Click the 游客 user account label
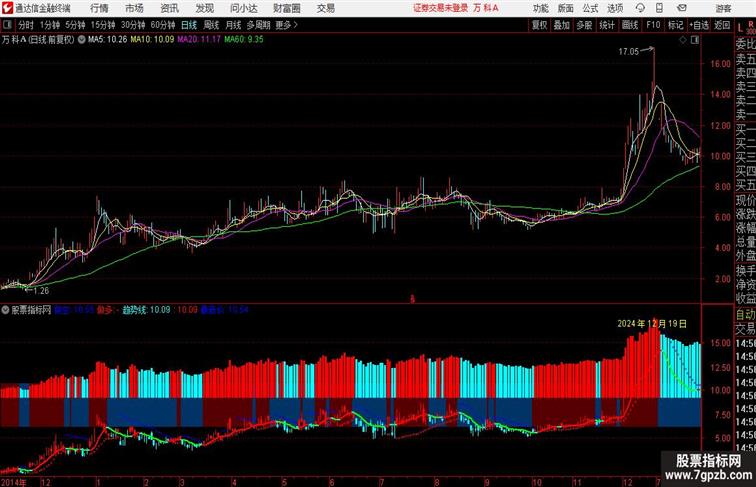Screen dimensions: 756x487 tap(723, 8)
